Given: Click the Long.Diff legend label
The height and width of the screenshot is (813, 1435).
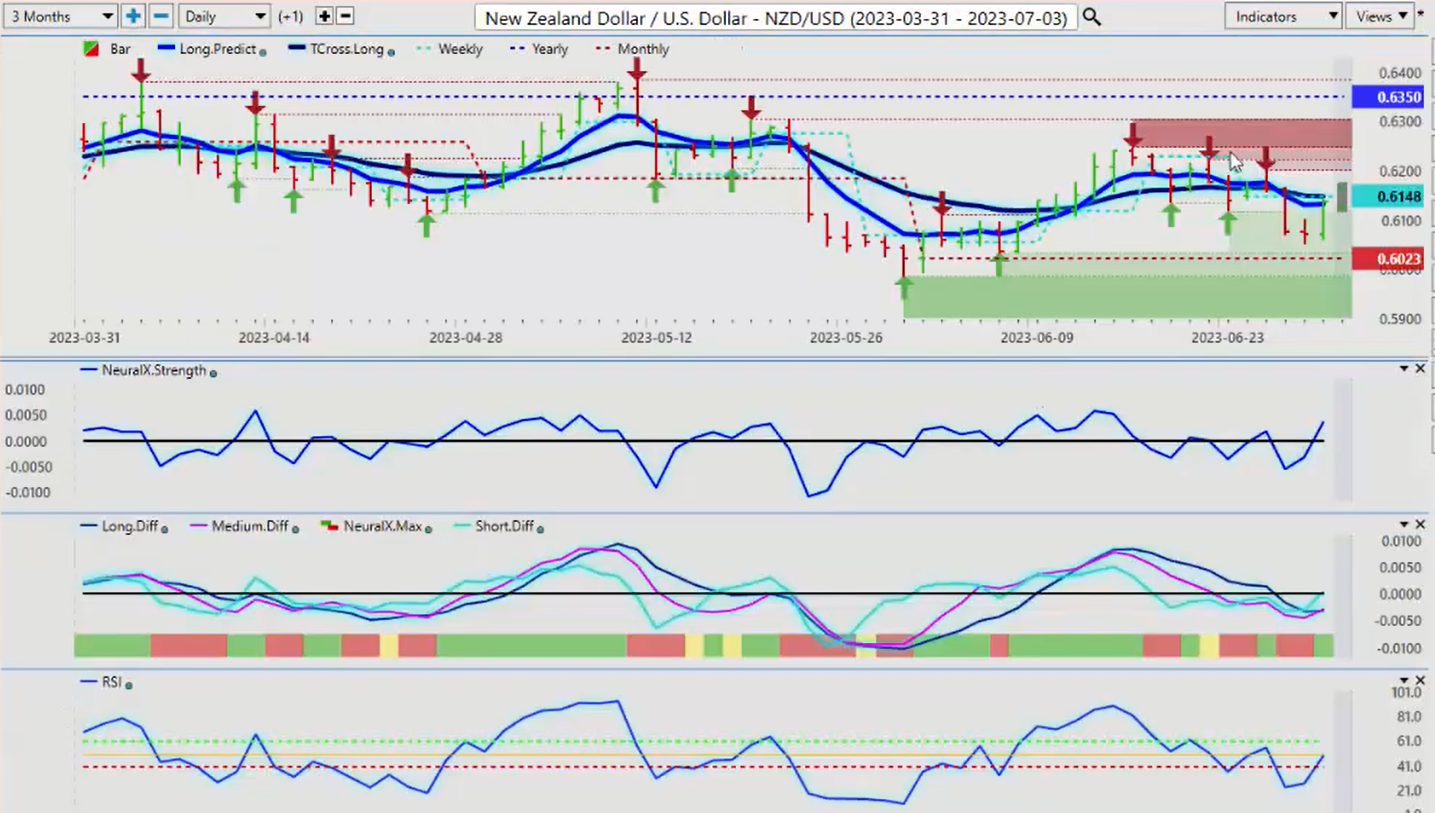Looking at the screenshot, I should point(130,526).
